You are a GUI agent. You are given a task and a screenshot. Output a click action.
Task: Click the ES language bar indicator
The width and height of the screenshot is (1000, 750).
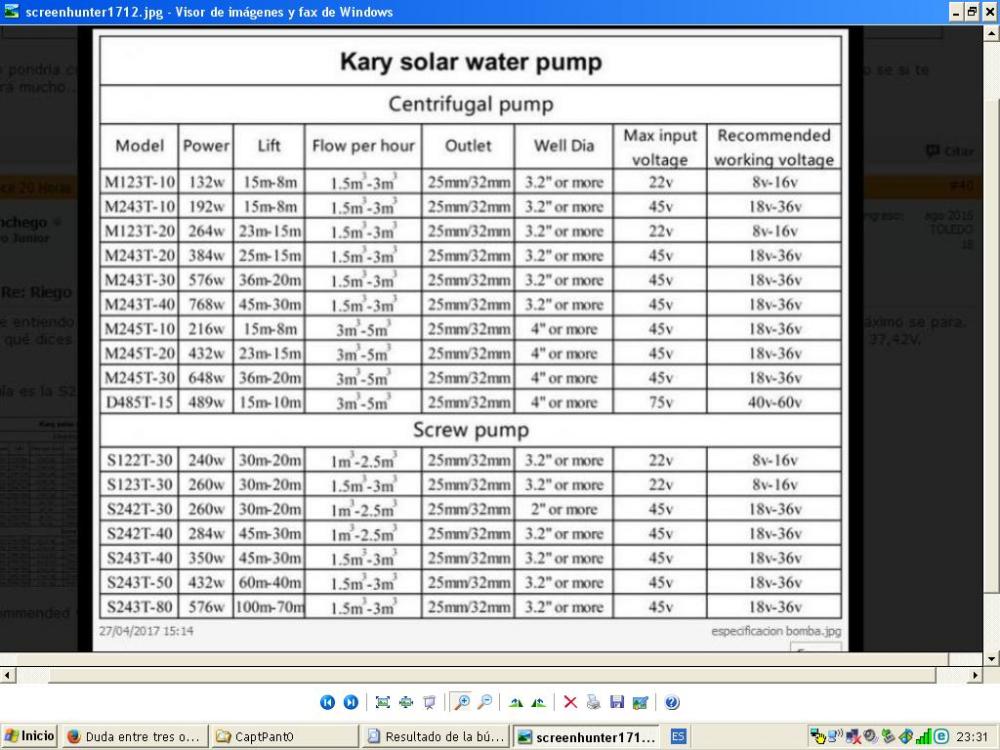679,737
